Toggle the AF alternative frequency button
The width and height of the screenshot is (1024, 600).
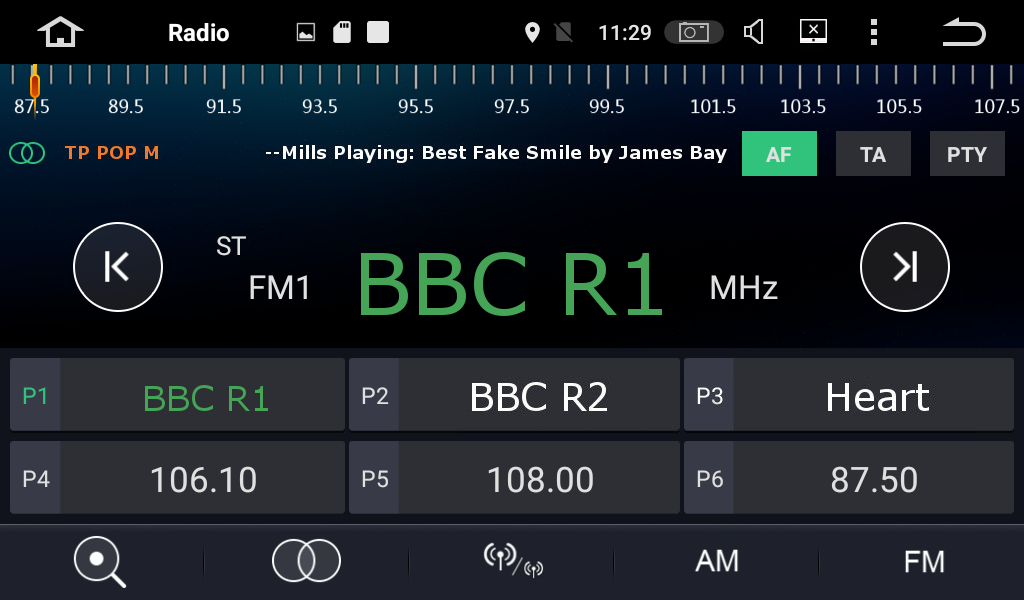pyautogui.click(x=779, y=154)
